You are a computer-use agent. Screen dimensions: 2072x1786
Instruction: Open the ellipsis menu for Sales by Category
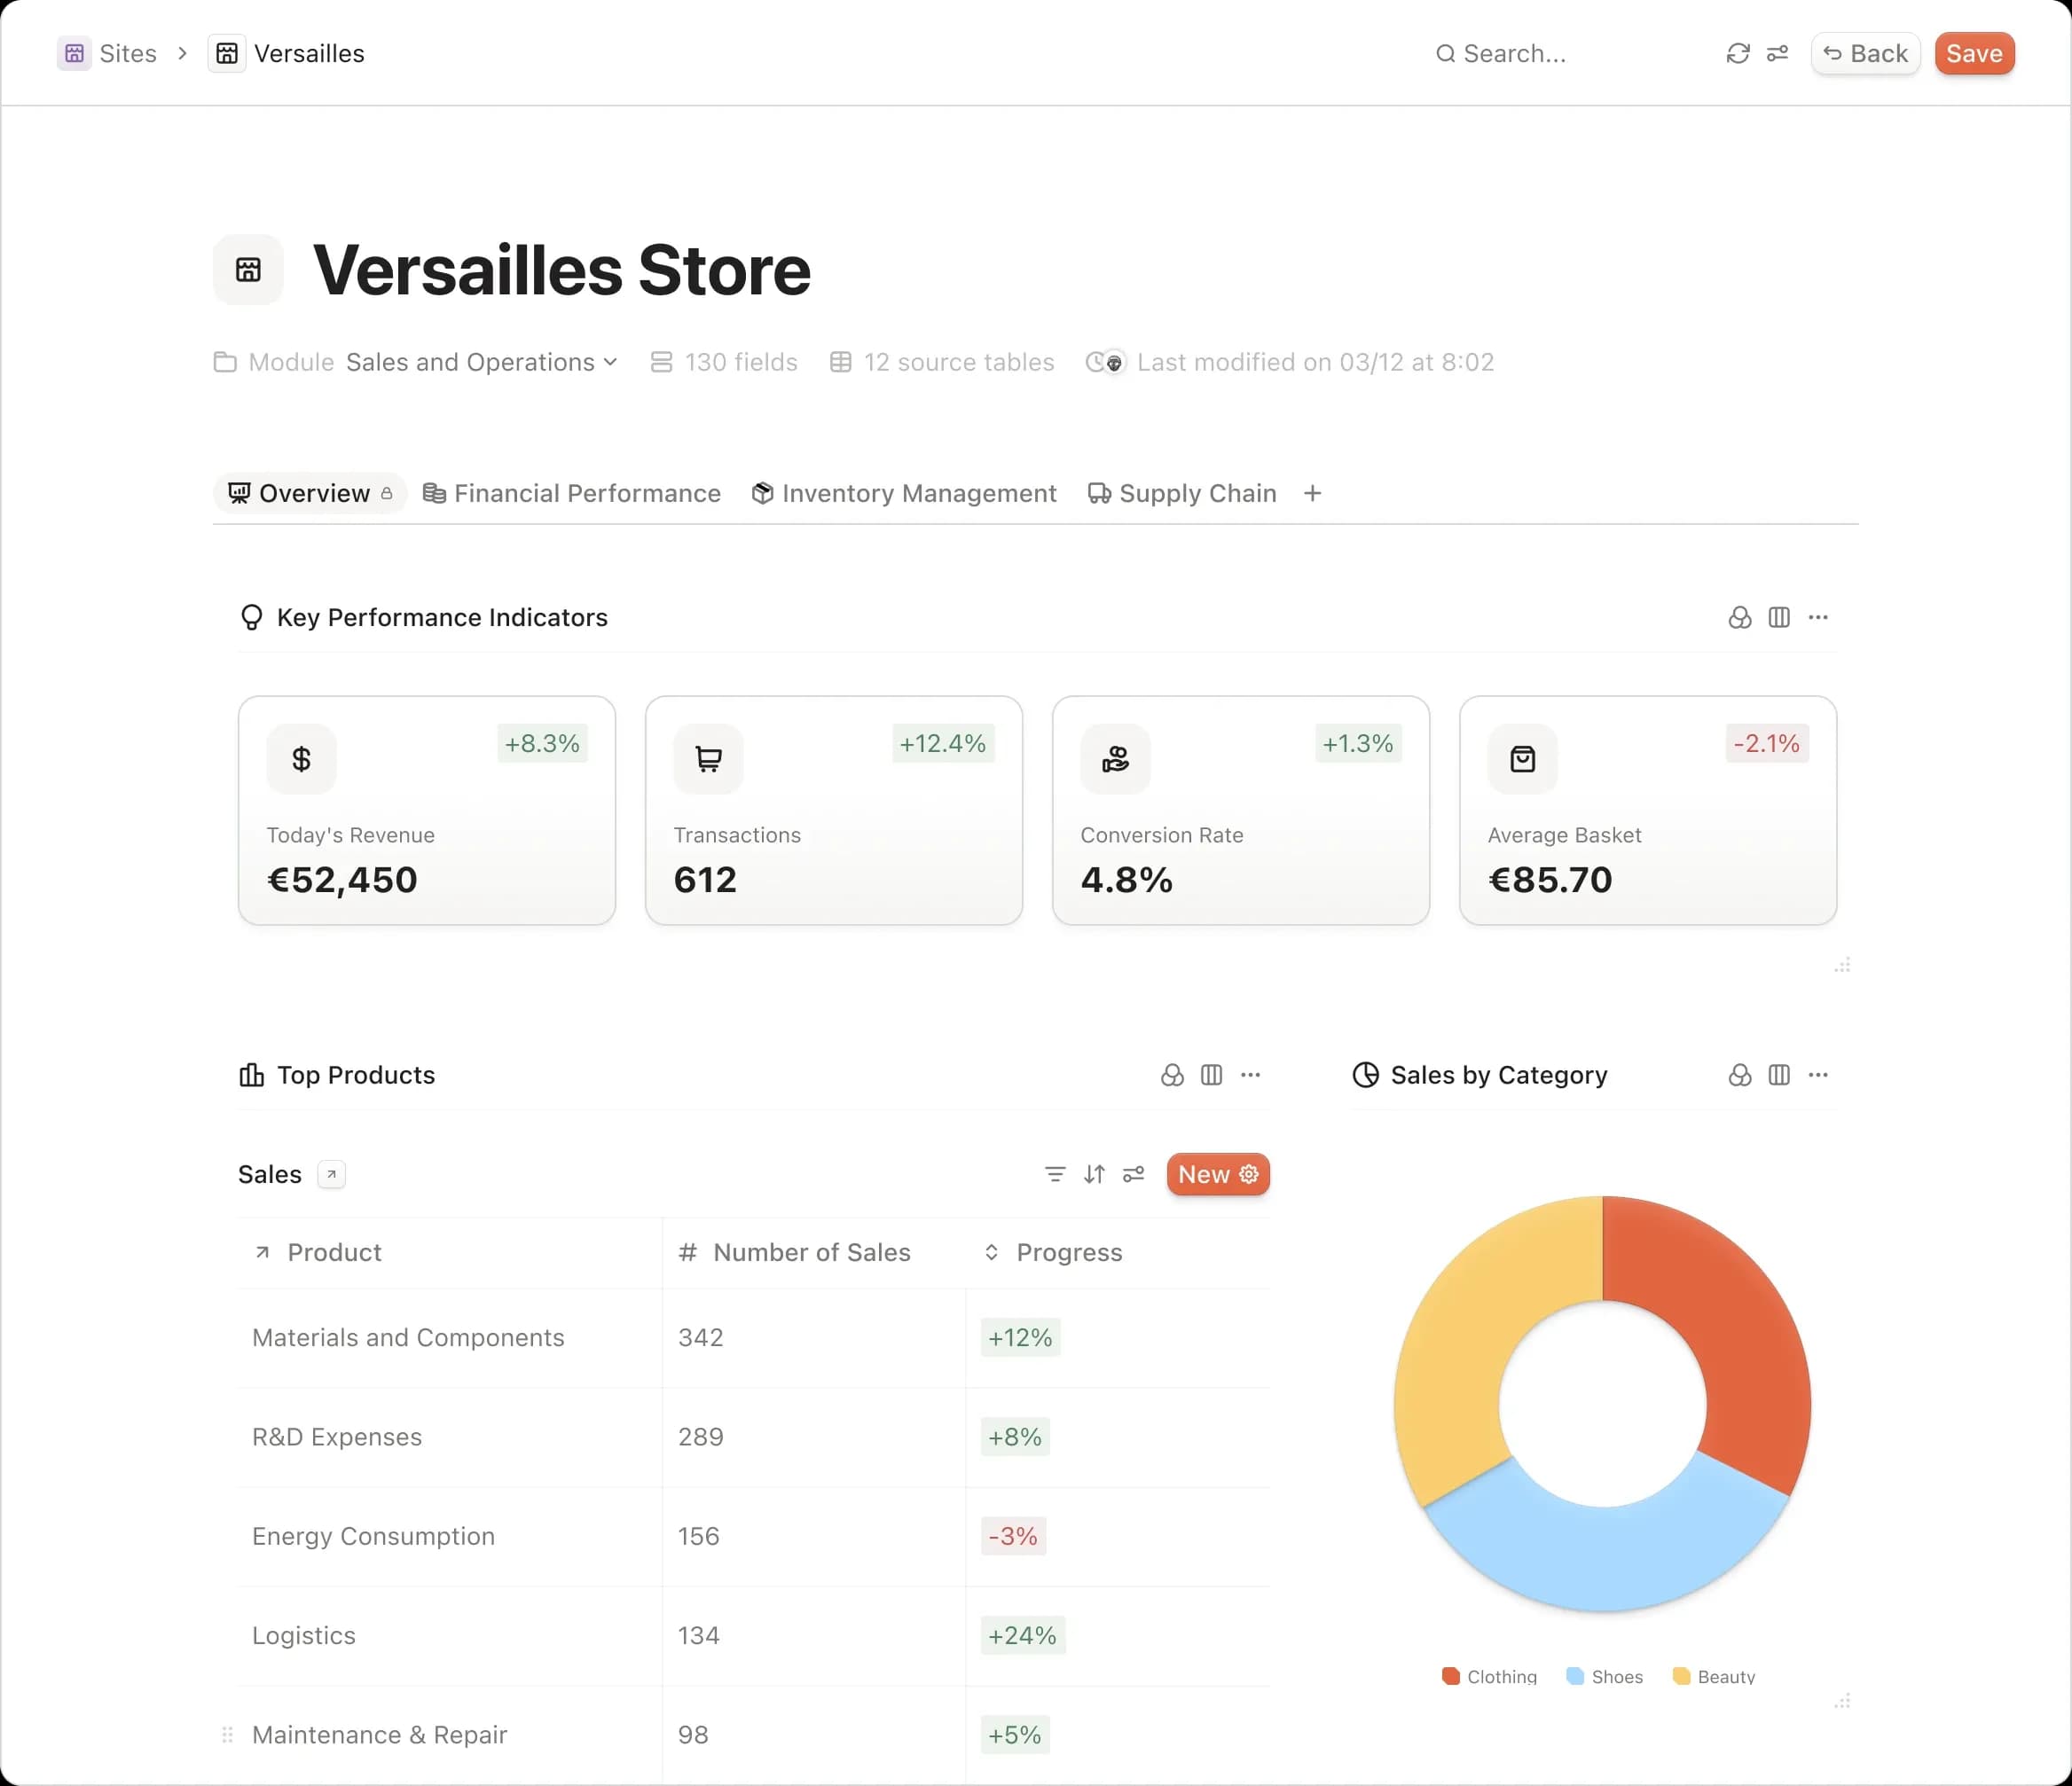pyautogui.click(x=1819, y=1075)
